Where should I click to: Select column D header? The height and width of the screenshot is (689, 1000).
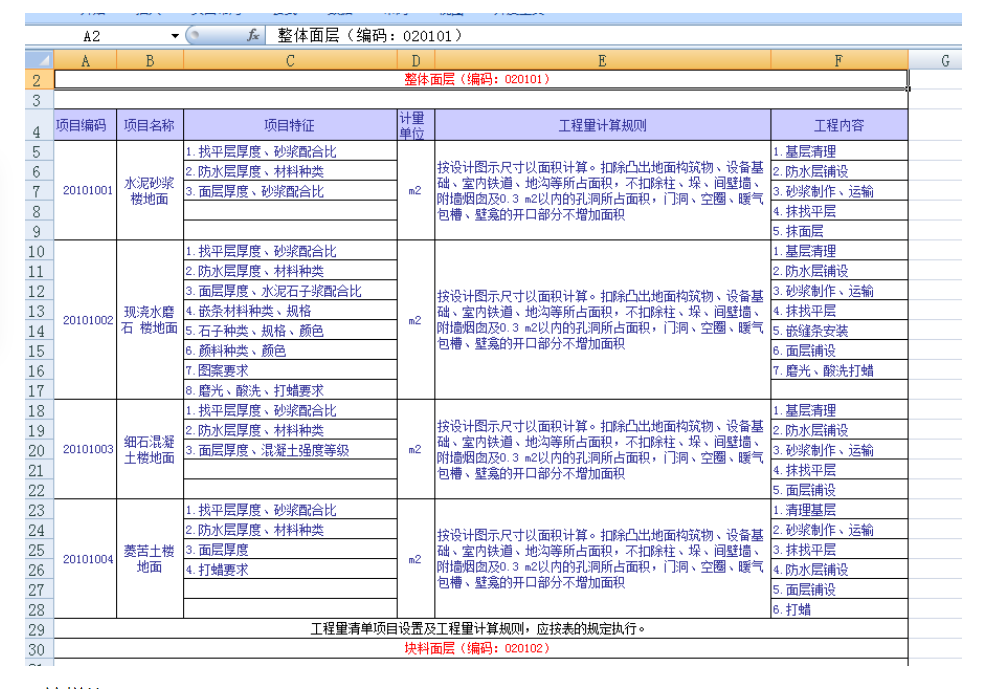point(416,61)
